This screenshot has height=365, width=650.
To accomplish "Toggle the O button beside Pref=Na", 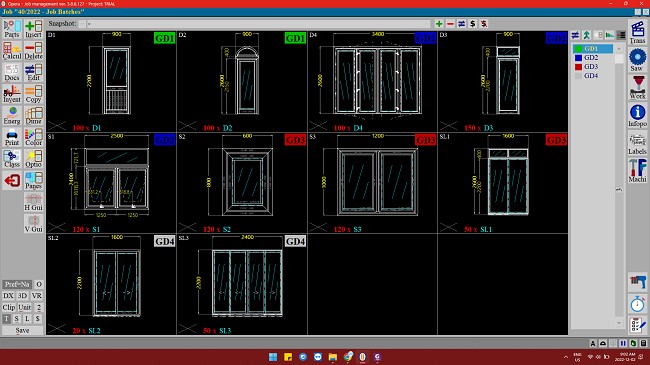I will pos(38,285).
